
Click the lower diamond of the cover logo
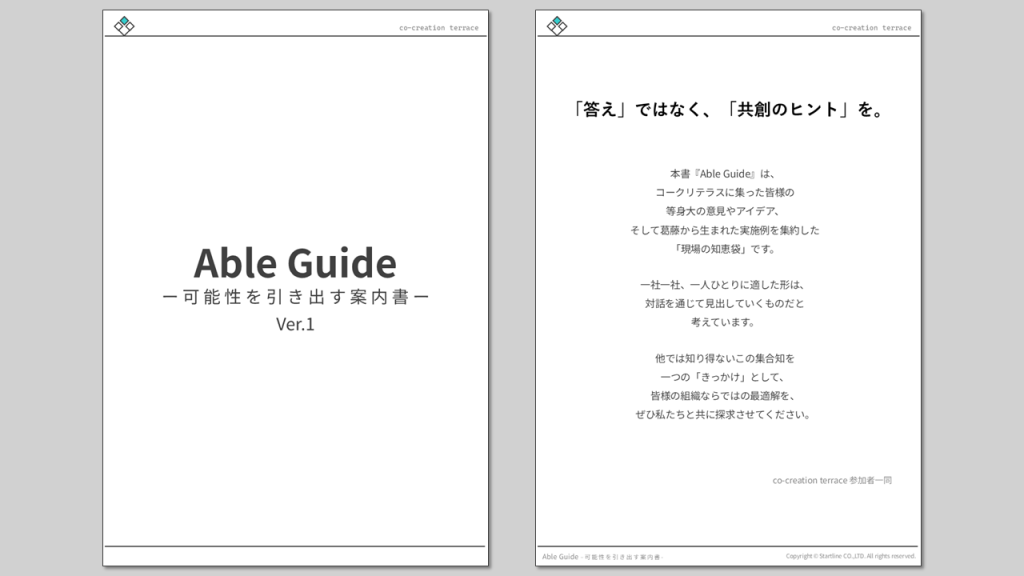[x=124, y=31]
